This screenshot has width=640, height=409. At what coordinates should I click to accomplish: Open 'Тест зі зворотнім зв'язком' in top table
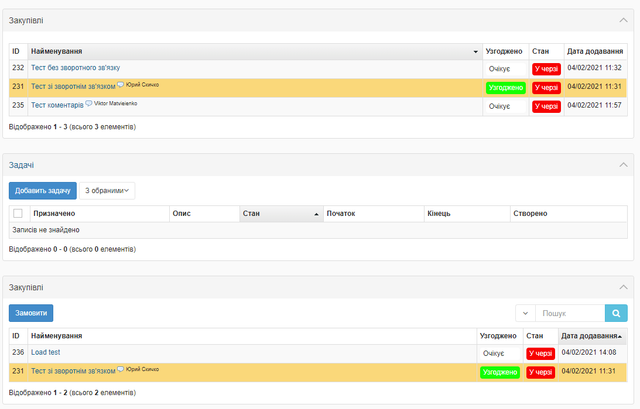pos(73,87)
